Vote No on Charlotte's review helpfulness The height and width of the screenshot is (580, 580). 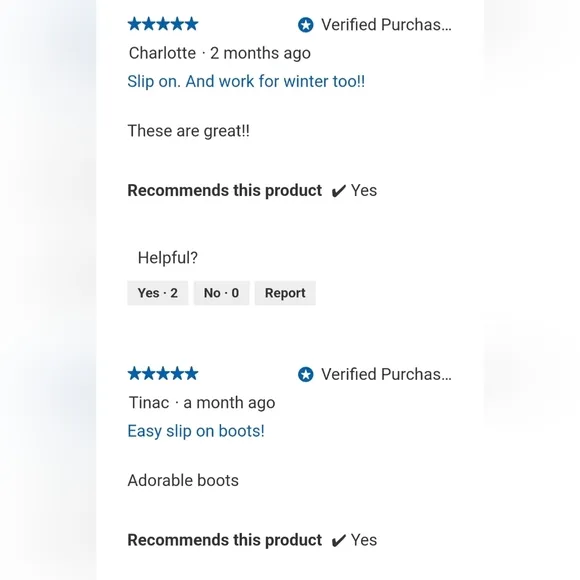(x=222, y=293)
